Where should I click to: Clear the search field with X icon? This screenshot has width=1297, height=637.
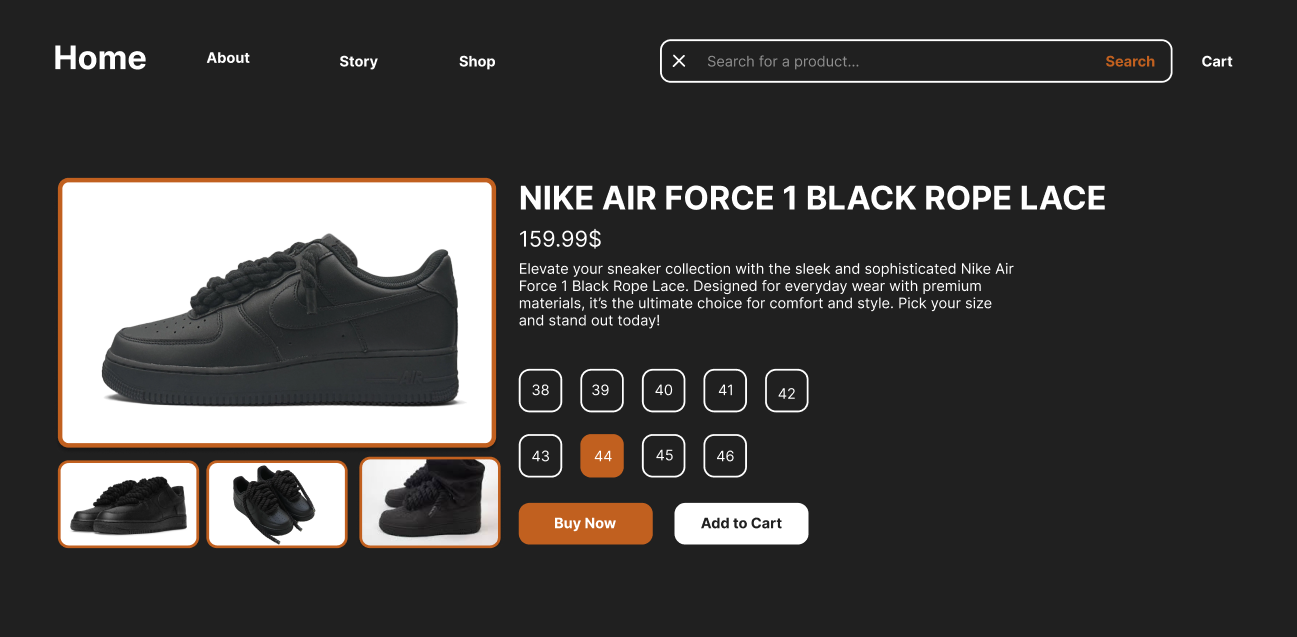[679, 61]
